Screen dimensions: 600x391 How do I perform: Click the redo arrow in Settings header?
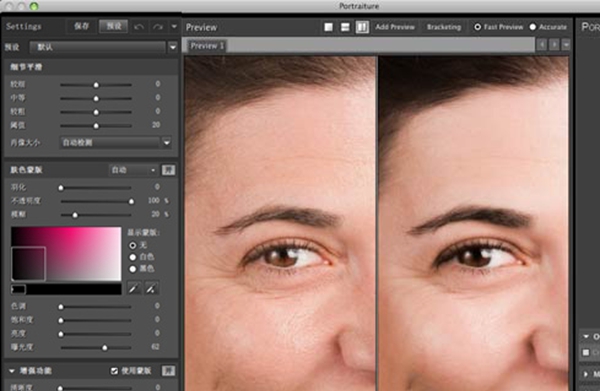click(158, 27)
